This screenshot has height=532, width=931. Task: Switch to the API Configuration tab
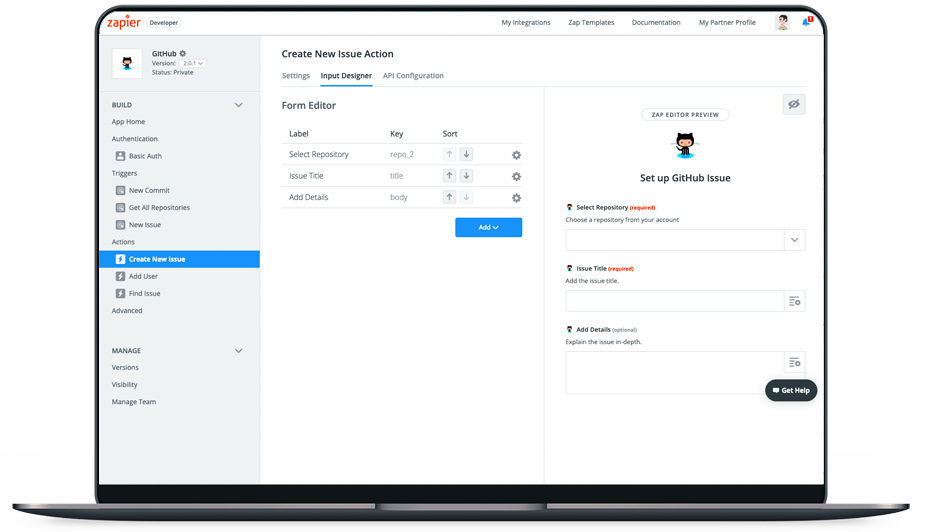413,76
